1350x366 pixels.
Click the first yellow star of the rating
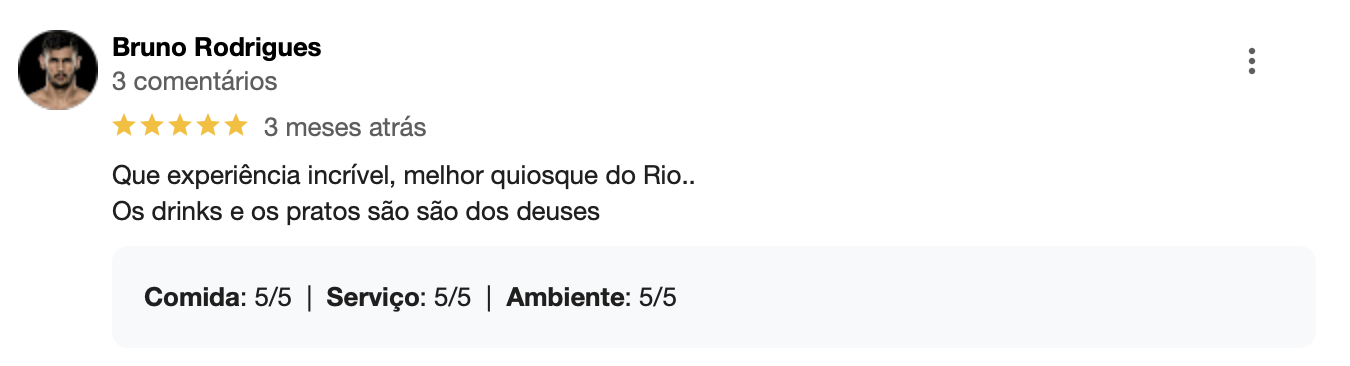point(124,125)
